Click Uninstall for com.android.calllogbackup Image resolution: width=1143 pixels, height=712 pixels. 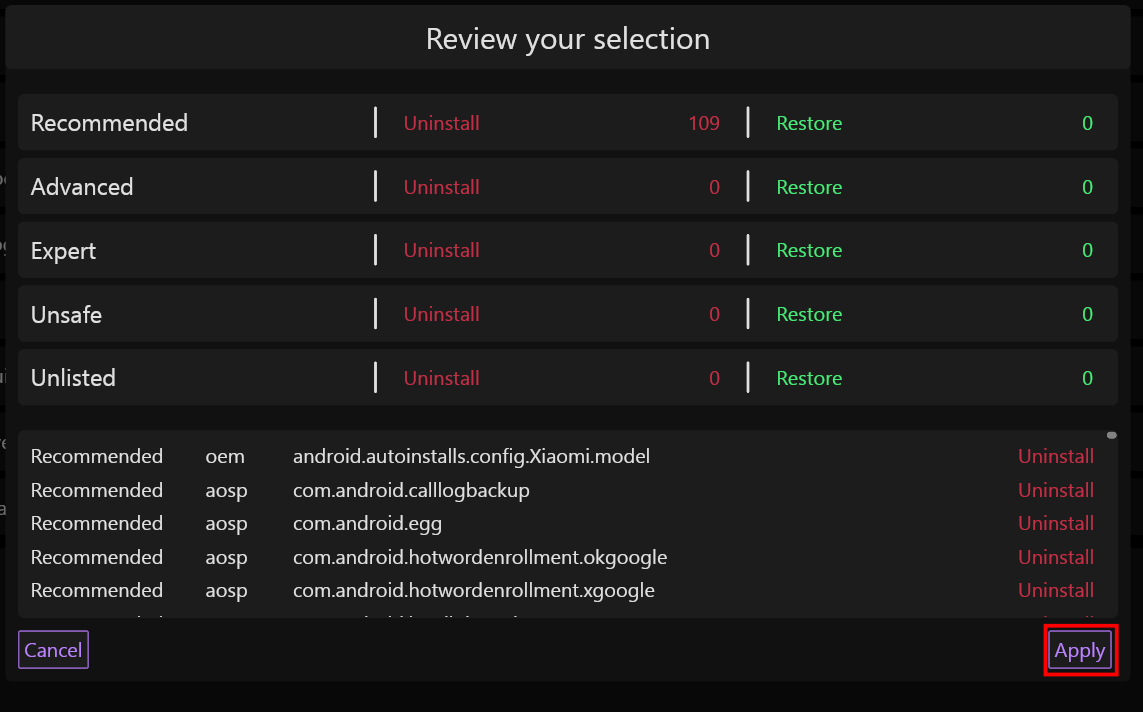click(1056, 490)
